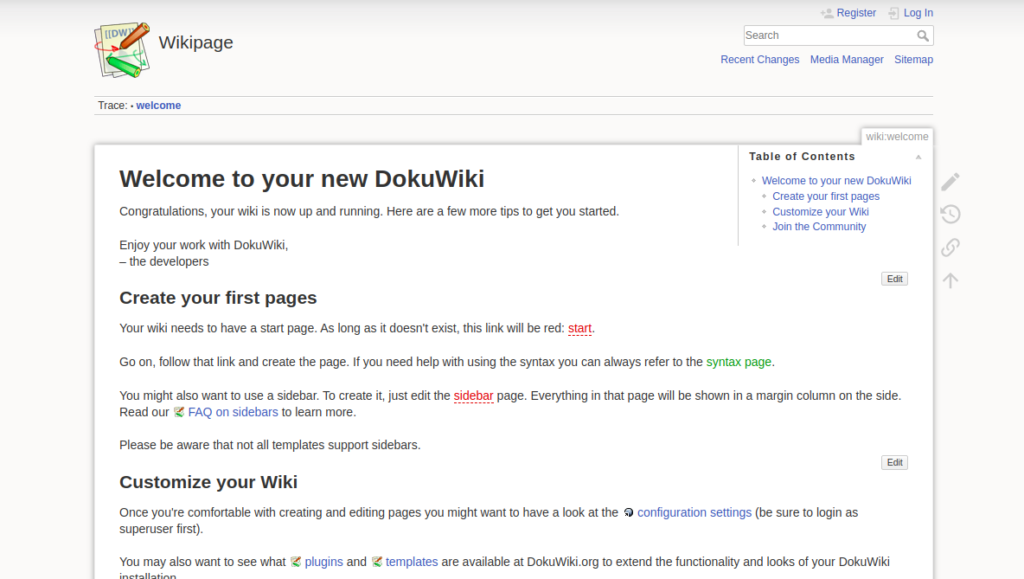Click the edit page pencil icon
Screen dimensions: 1024x579
950,181
